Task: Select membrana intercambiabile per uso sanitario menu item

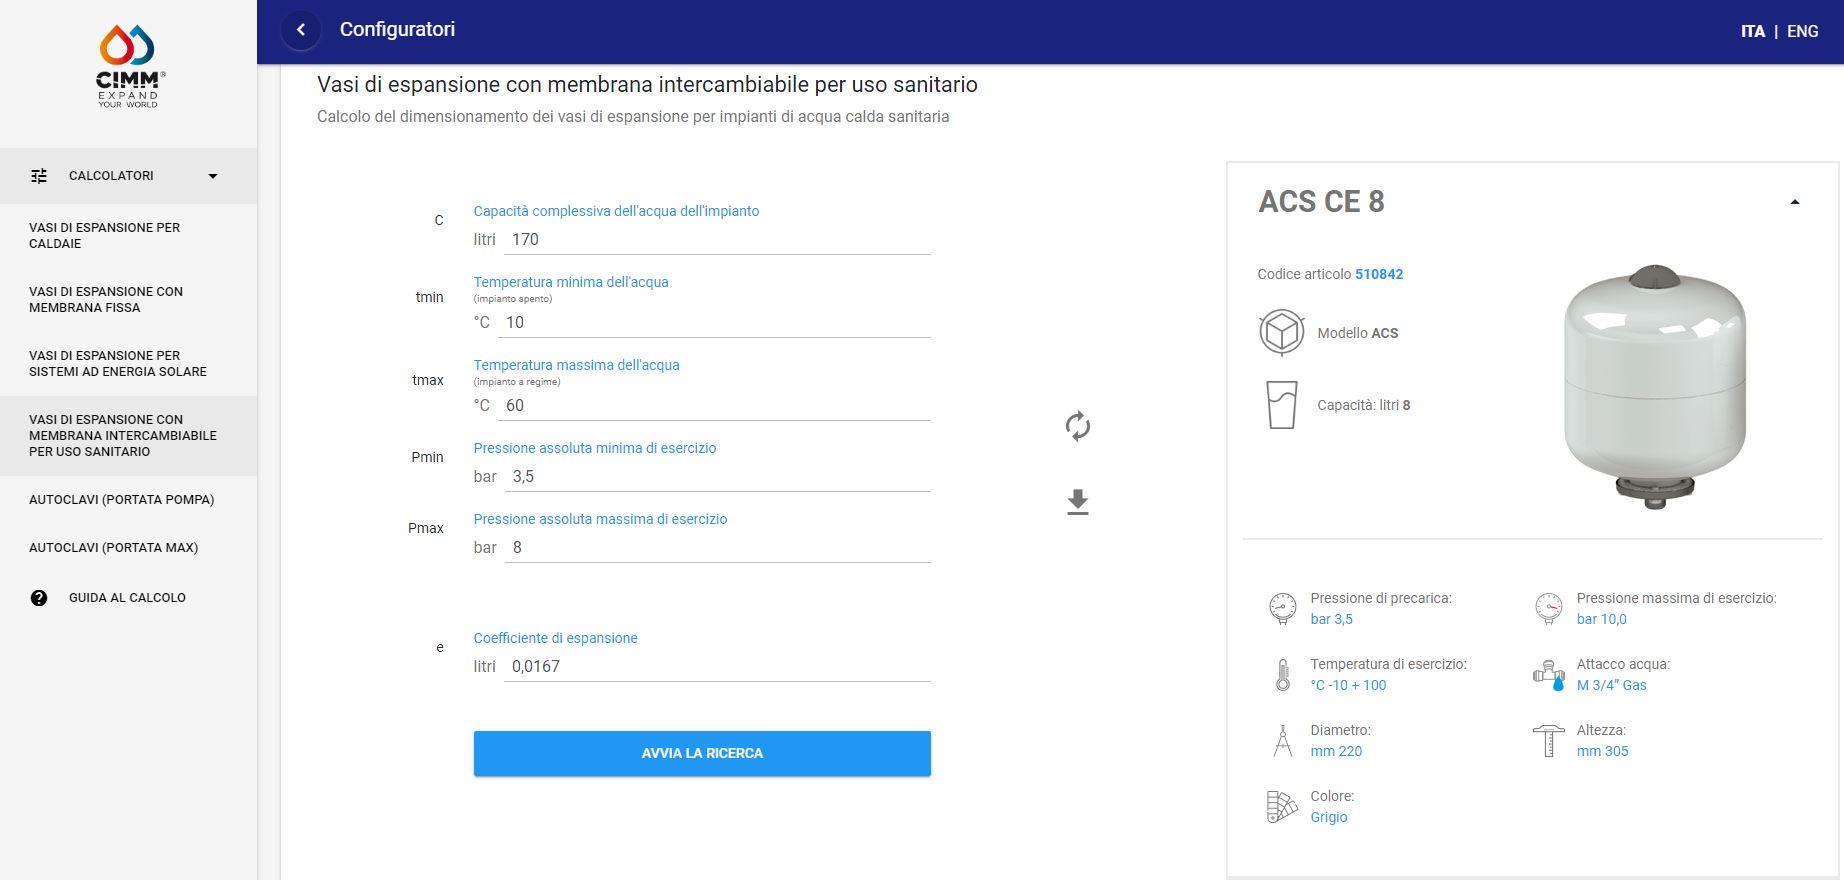Action: (x=128, y=436)
